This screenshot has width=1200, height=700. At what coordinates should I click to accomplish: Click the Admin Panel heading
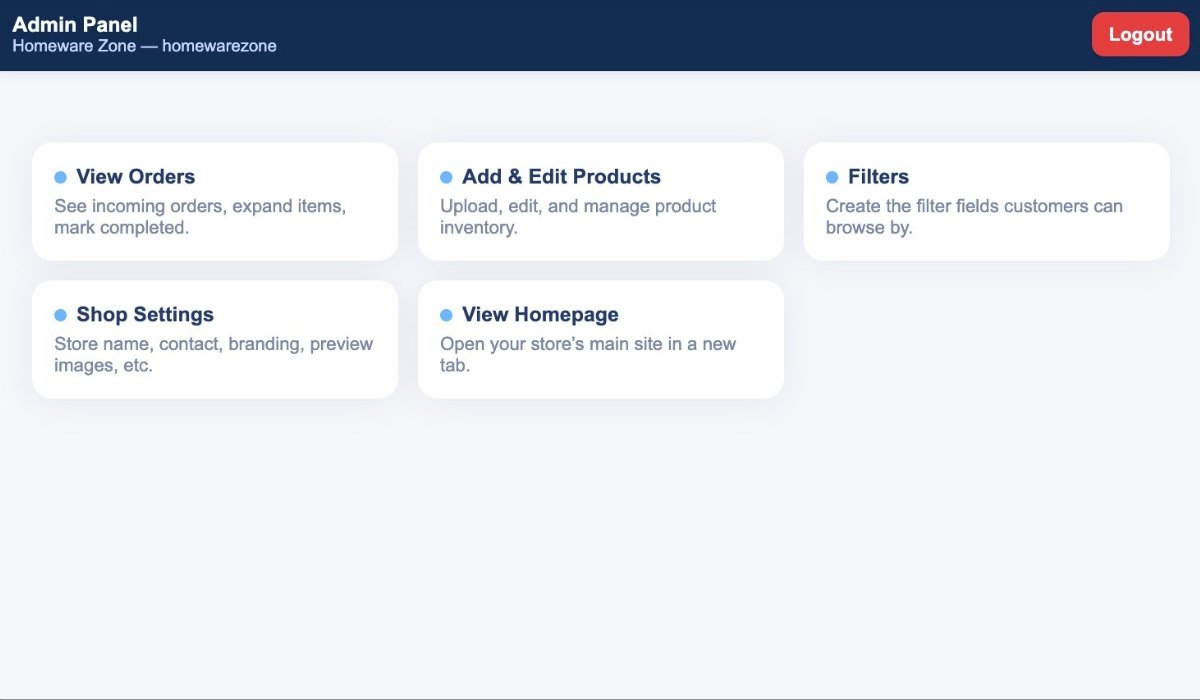pos(75,24)
